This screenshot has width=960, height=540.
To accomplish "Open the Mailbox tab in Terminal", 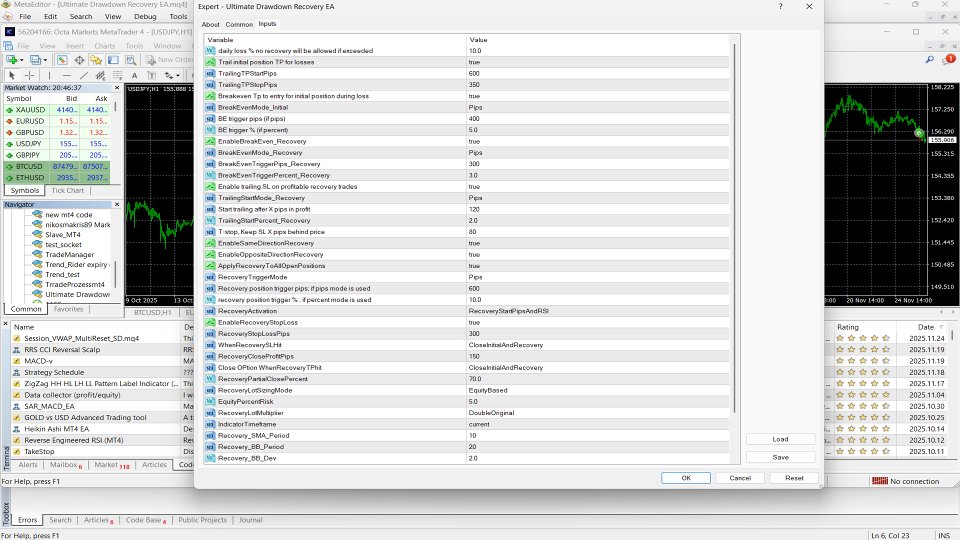I will click(66, 465).
